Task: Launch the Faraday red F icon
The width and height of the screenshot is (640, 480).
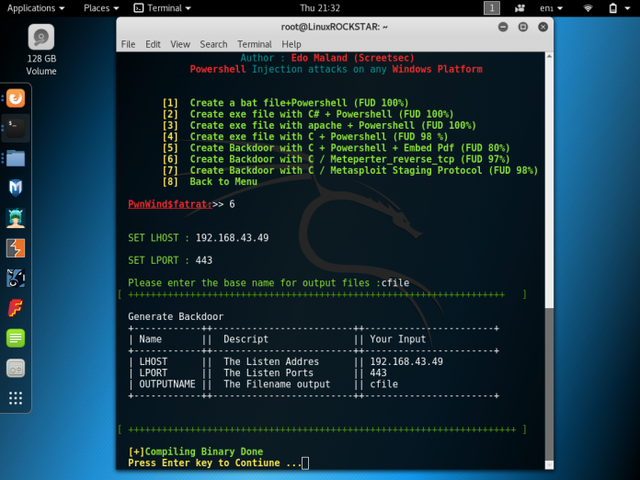Action: coord(16,308)
